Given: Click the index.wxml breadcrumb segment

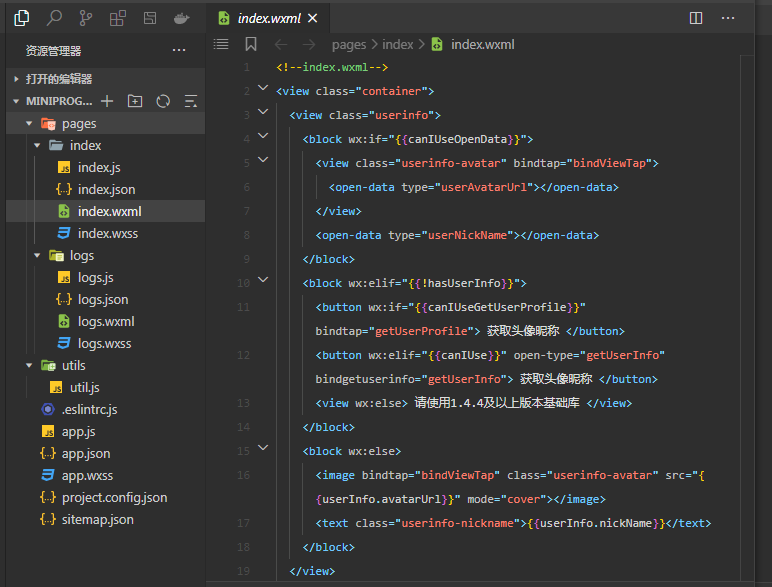Looking at the screenshot, I should (x=482, y=45).
